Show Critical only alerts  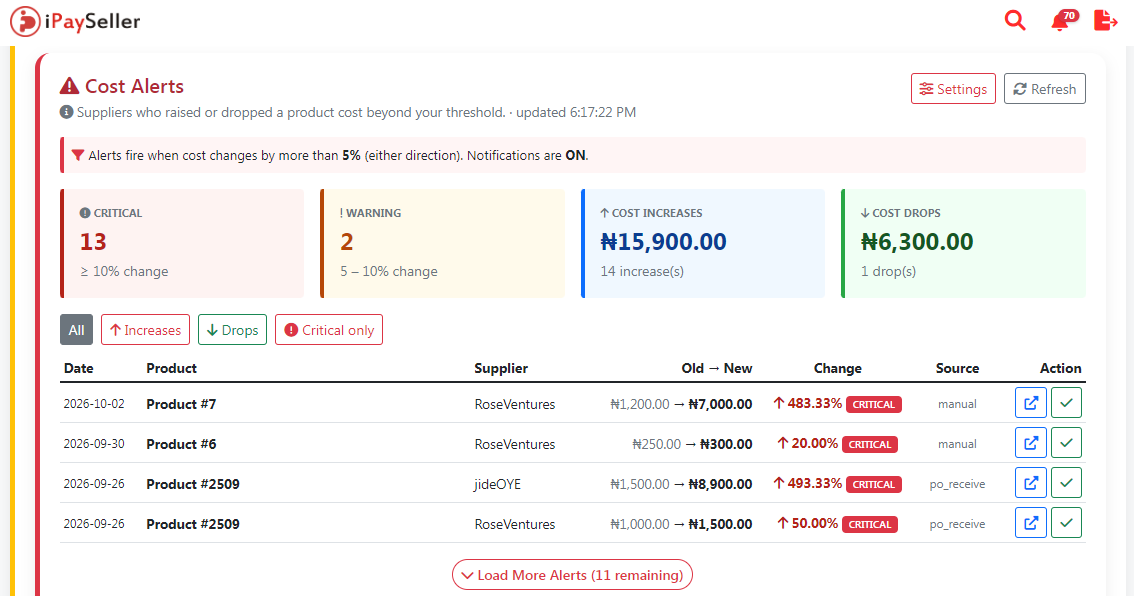pyautogui.click(x=329, y=330)
